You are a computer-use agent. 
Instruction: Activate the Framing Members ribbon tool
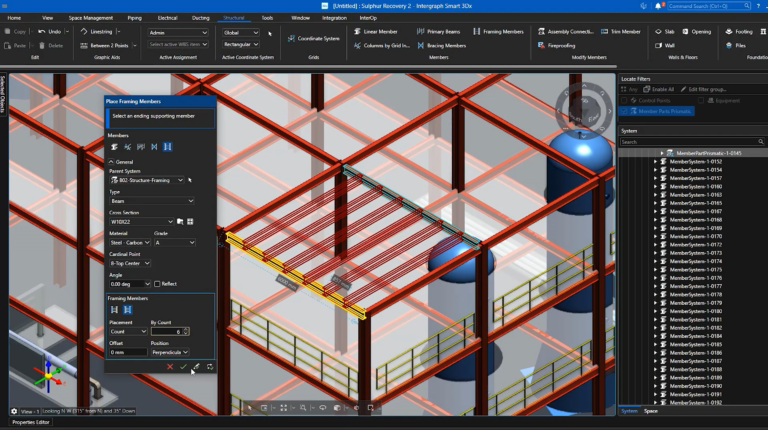pos(498,31)
